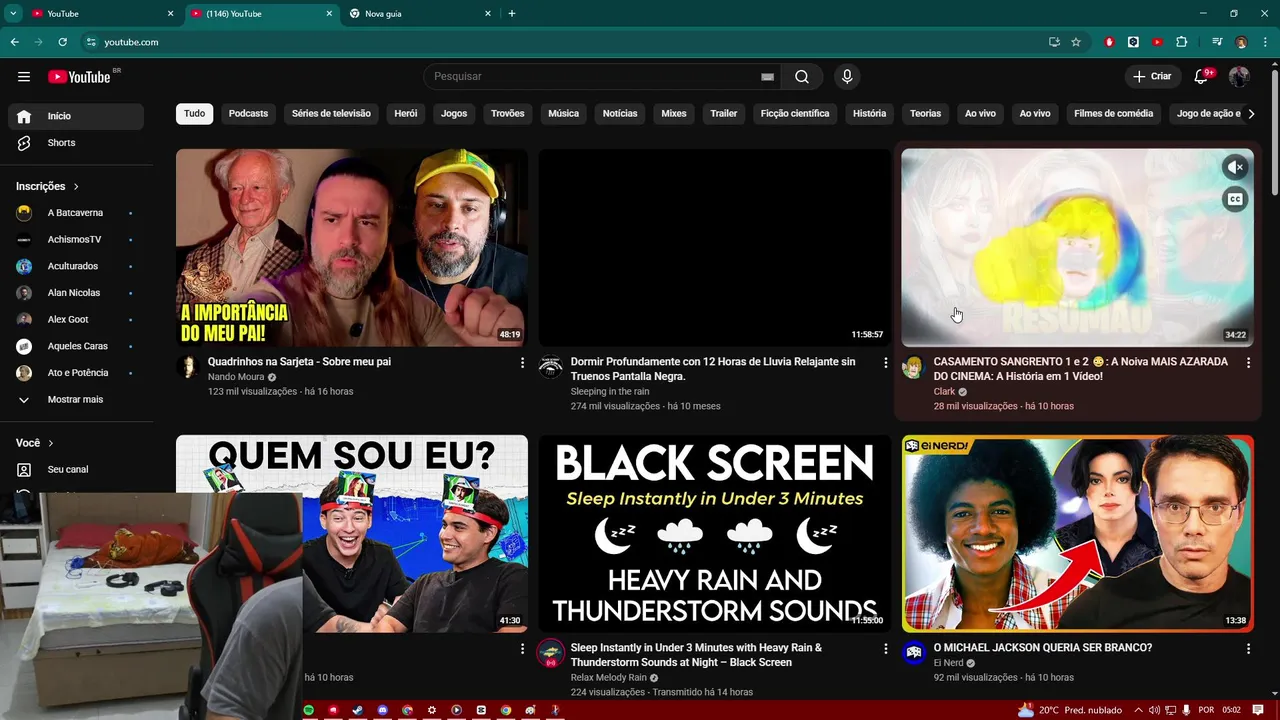Viewport: 1280px width, 720px height.
Task: Open a new browser tab with plus
Action: (x=512, y=14)
